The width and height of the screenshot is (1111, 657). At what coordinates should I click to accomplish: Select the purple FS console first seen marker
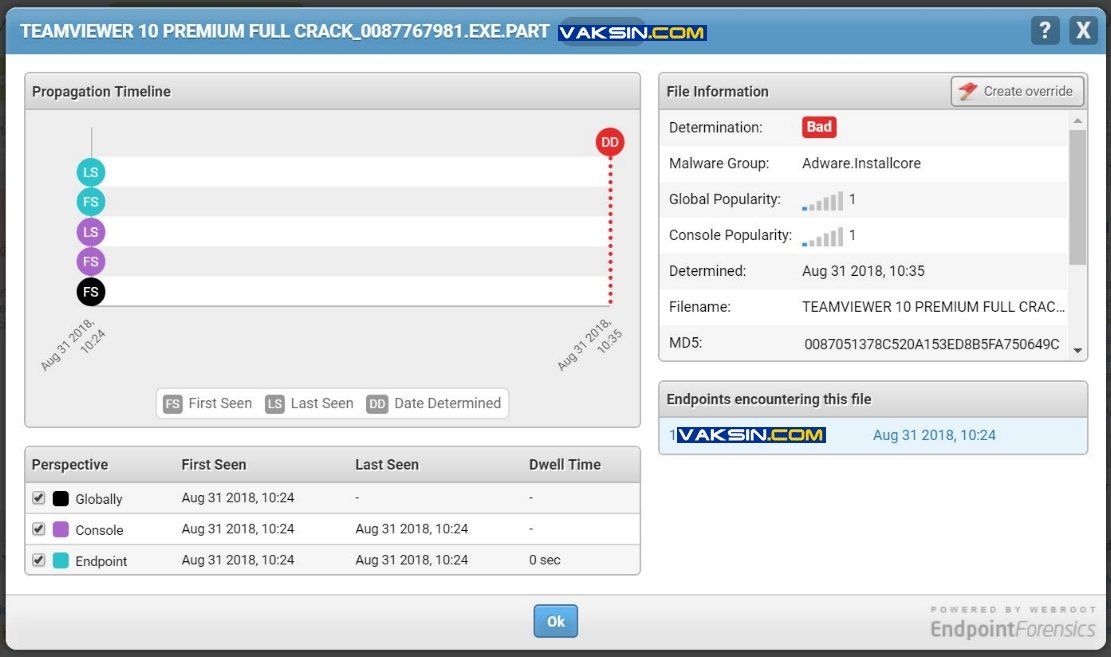pyautogui.click(x=91, y=262)
